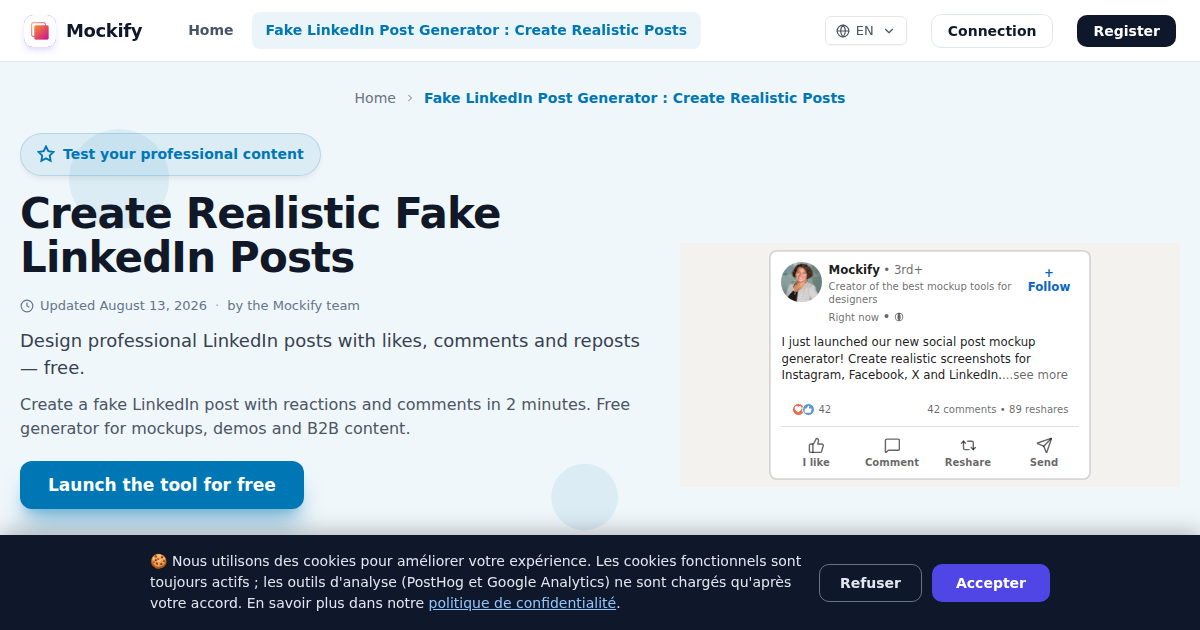1200x630 pixels.
Task: Click the Follow link in the post
Action: 1049,287
